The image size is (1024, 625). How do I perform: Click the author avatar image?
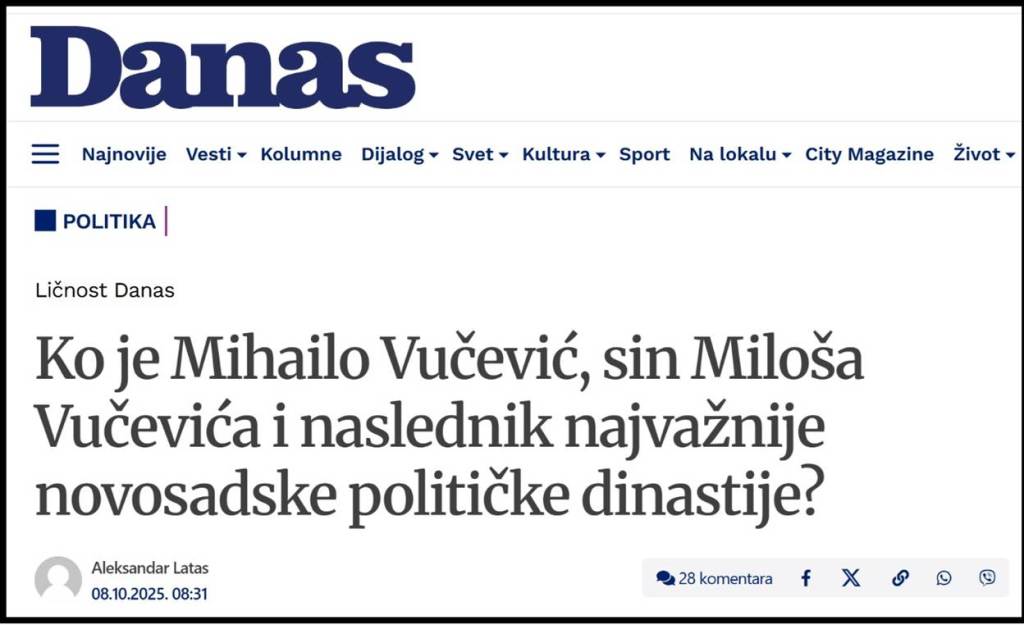[58, 579]
